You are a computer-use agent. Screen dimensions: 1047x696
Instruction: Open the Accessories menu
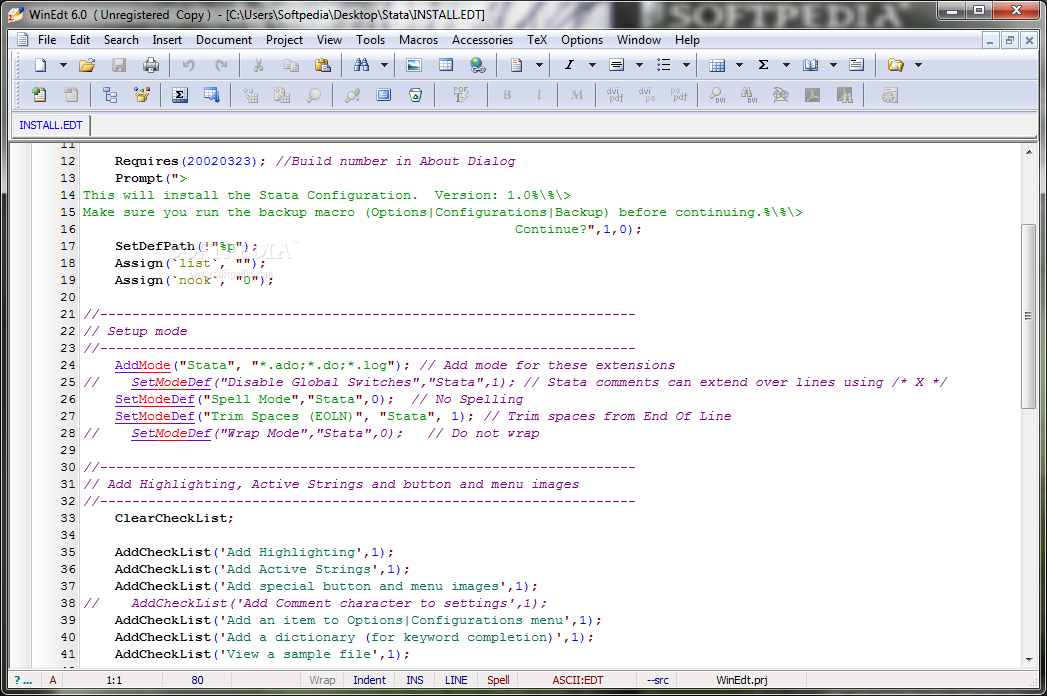482,40
